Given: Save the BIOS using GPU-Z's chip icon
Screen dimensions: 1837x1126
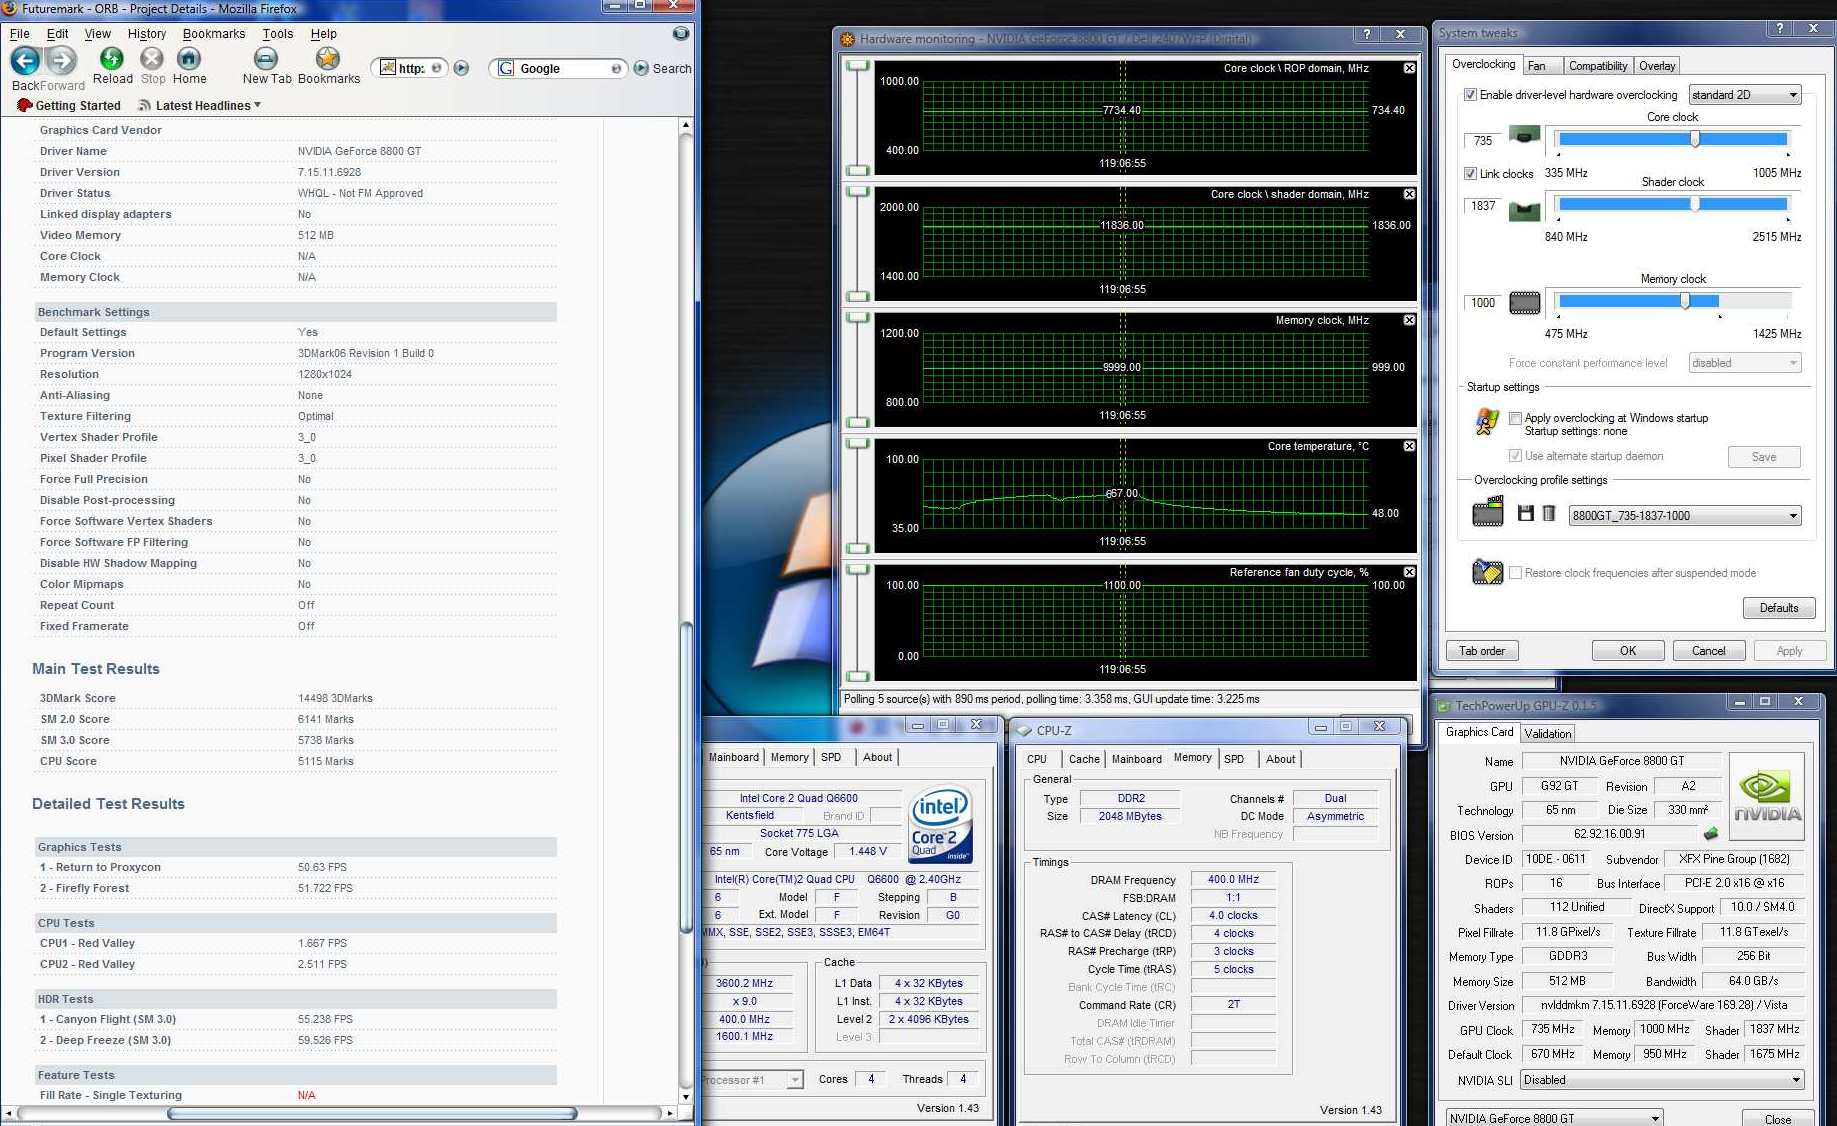Looking at the screenshot, I should [1711, 833].
